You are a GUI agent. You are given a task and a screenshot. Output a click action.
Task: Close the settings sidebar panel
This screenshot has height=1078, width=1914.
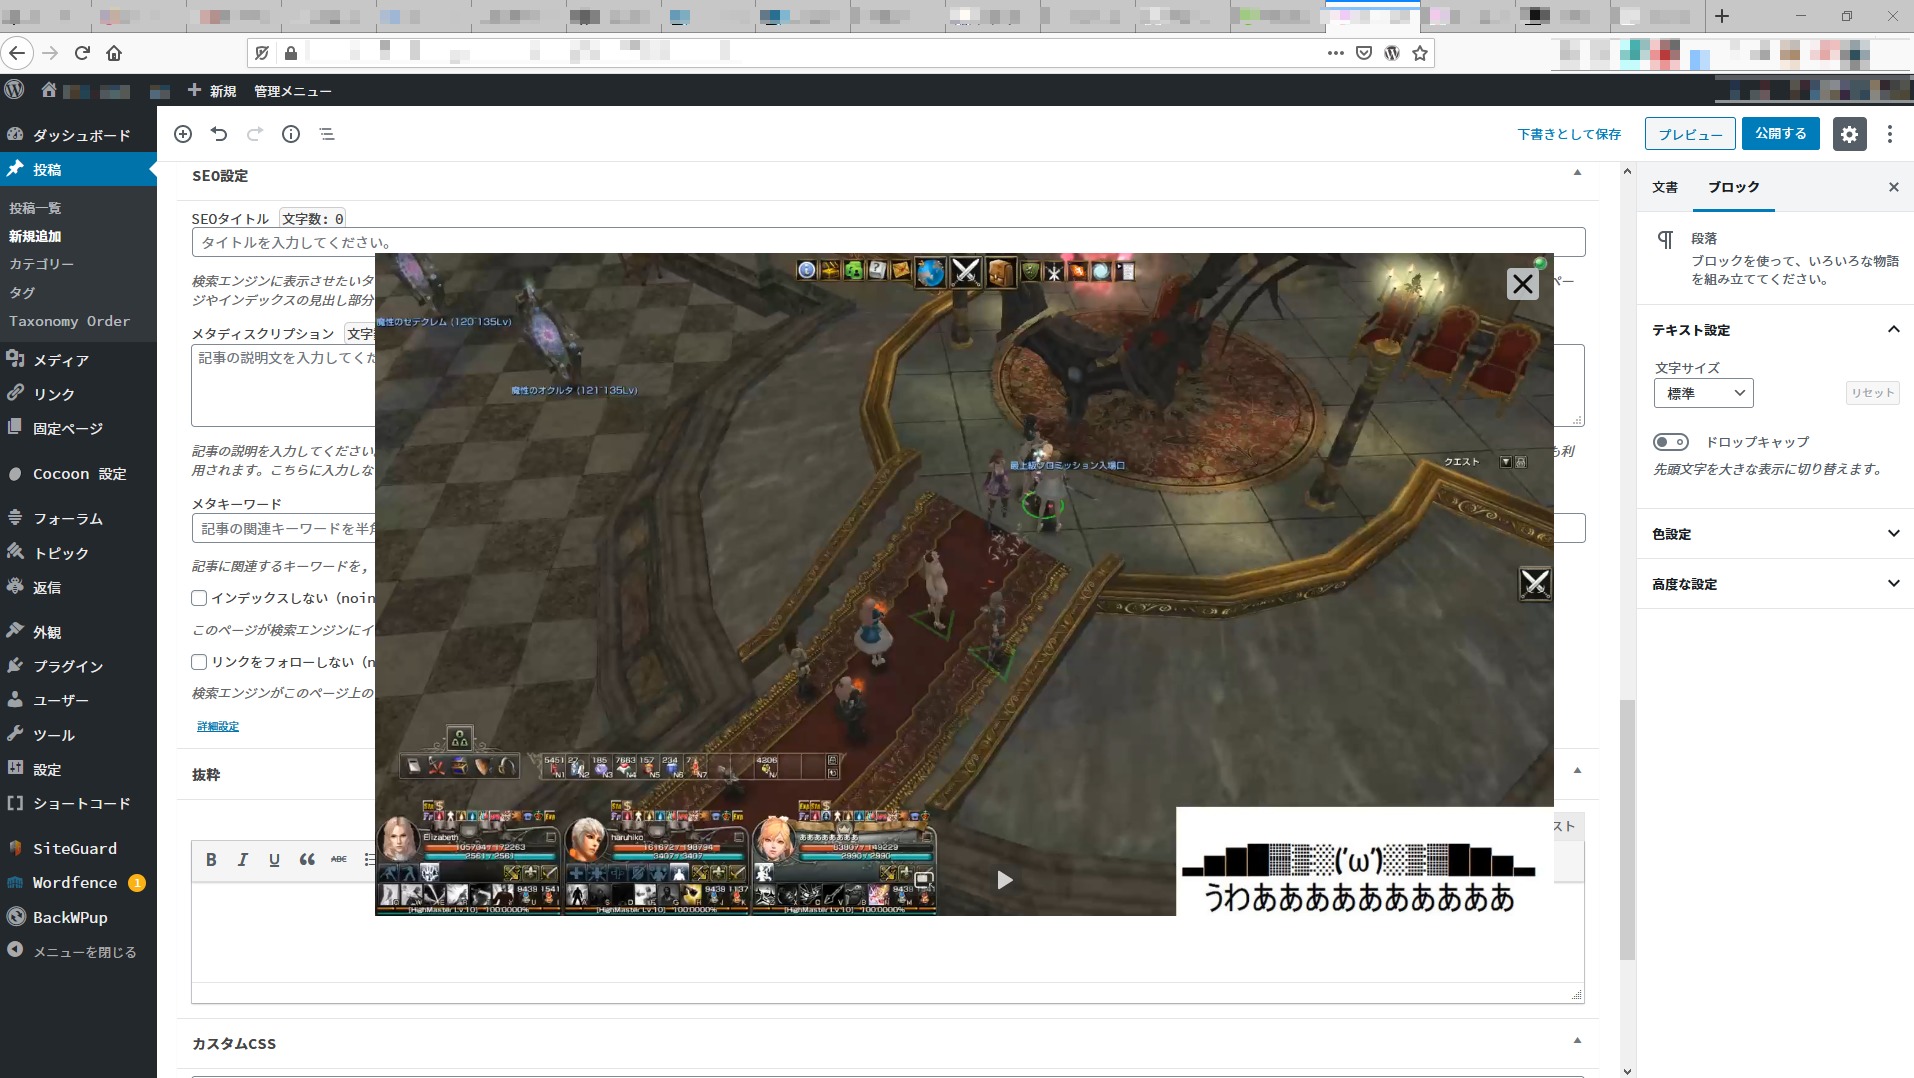tap(1893, 187)
